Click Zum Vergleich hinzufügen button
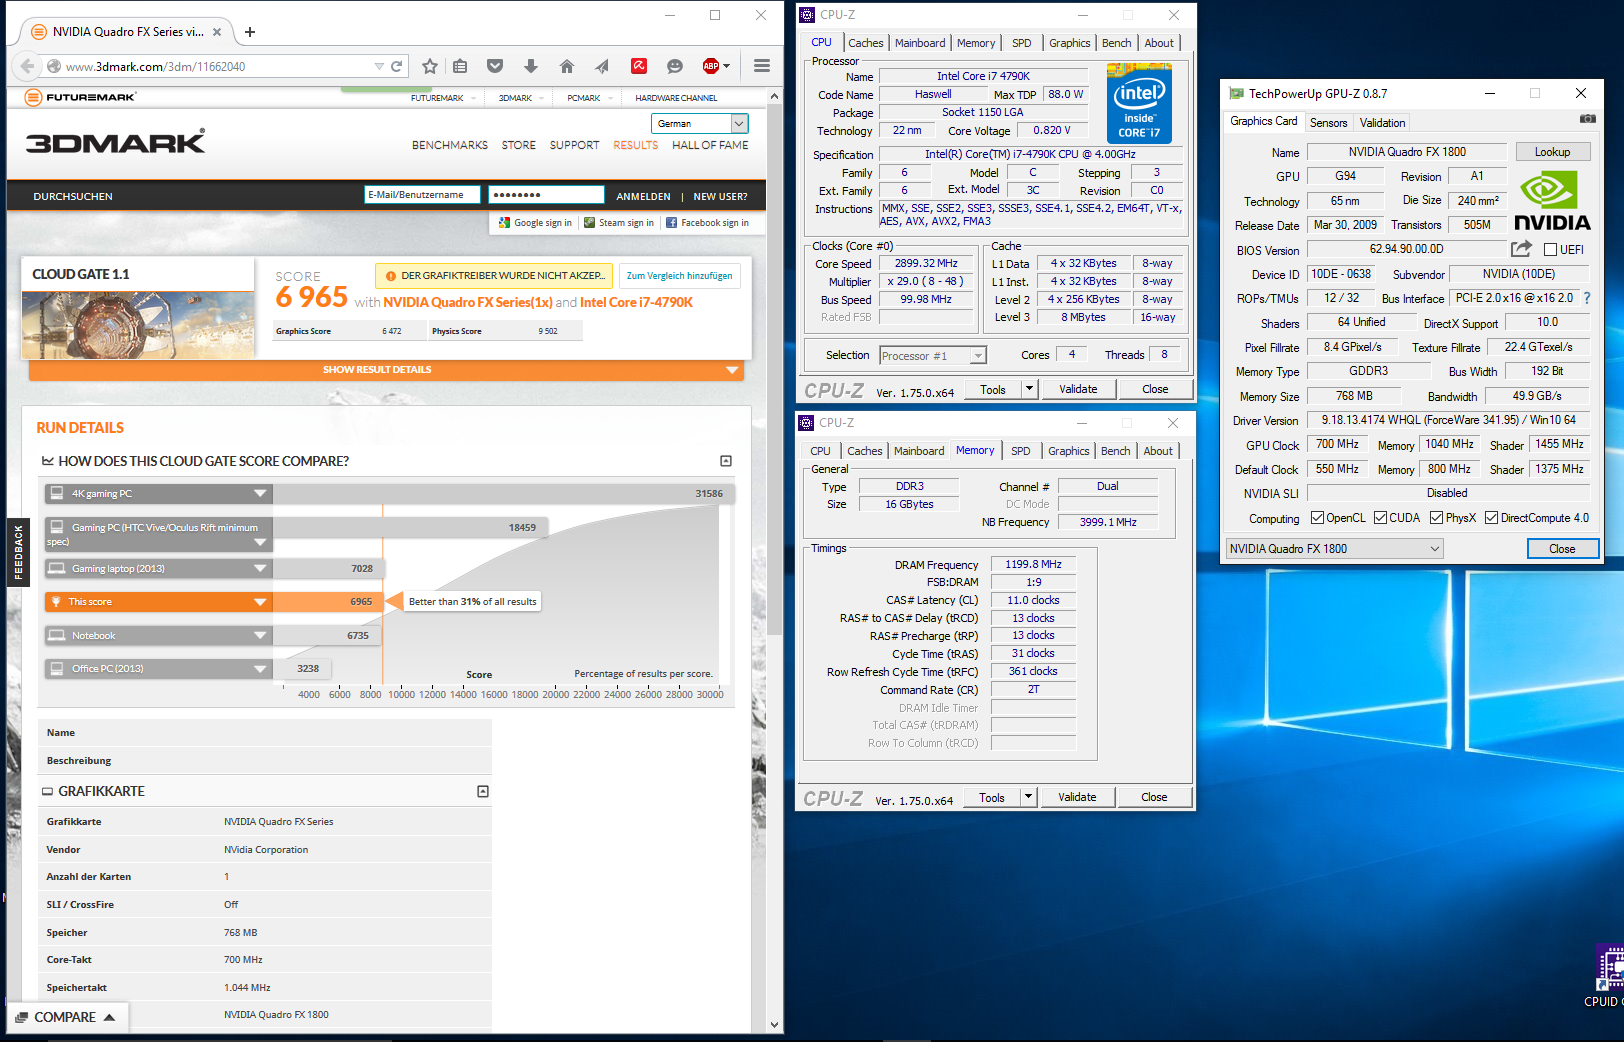This screenshot has height=1042, width=1624. [x=680, y=276]
